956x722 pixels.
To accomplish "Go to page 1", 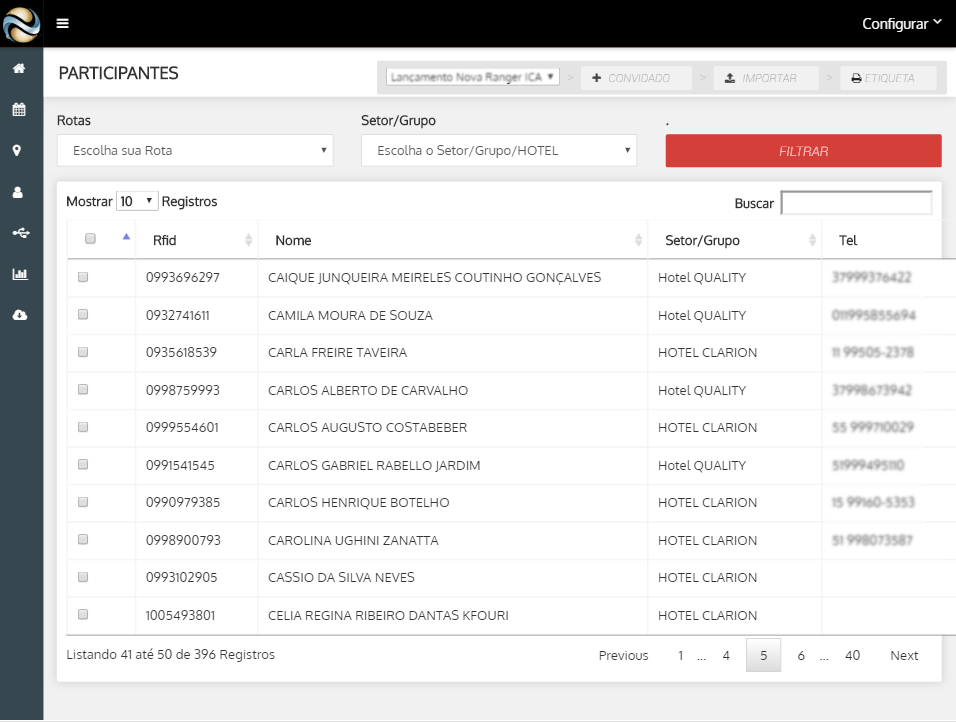I will tap(680, 656).
